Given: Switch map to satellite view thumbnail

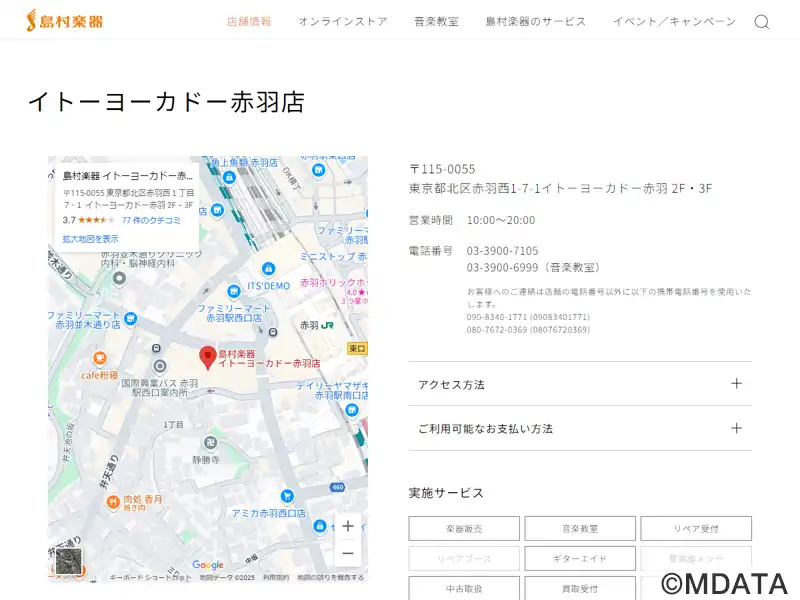Looking at the screenshot, I should click(x=68, y=561).
